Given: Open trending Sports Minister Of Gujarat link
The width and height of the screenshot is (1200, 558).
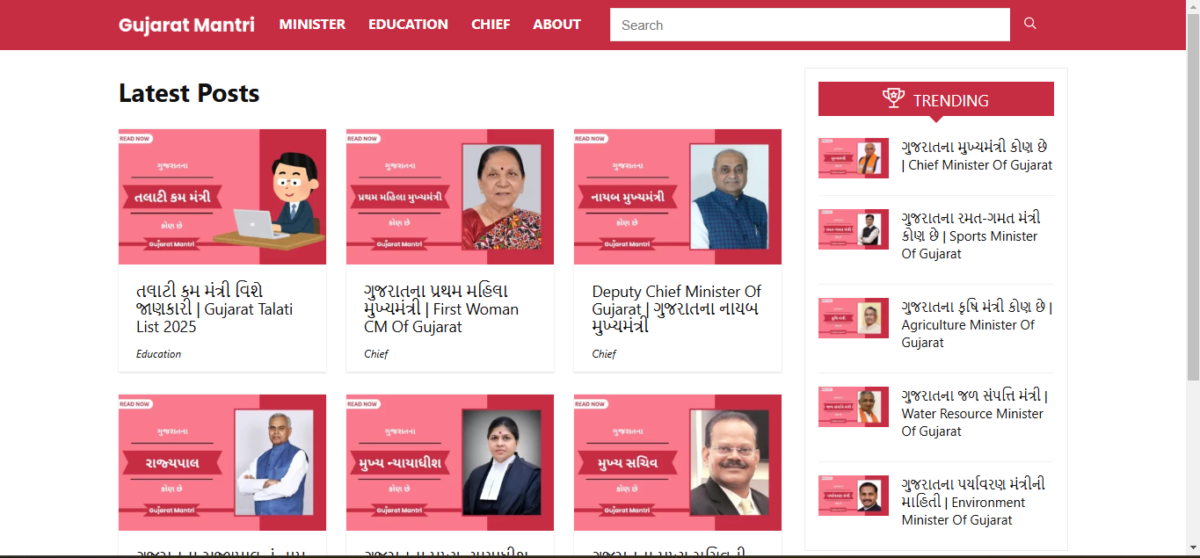Looking at the screenshot, I should 971,236.
